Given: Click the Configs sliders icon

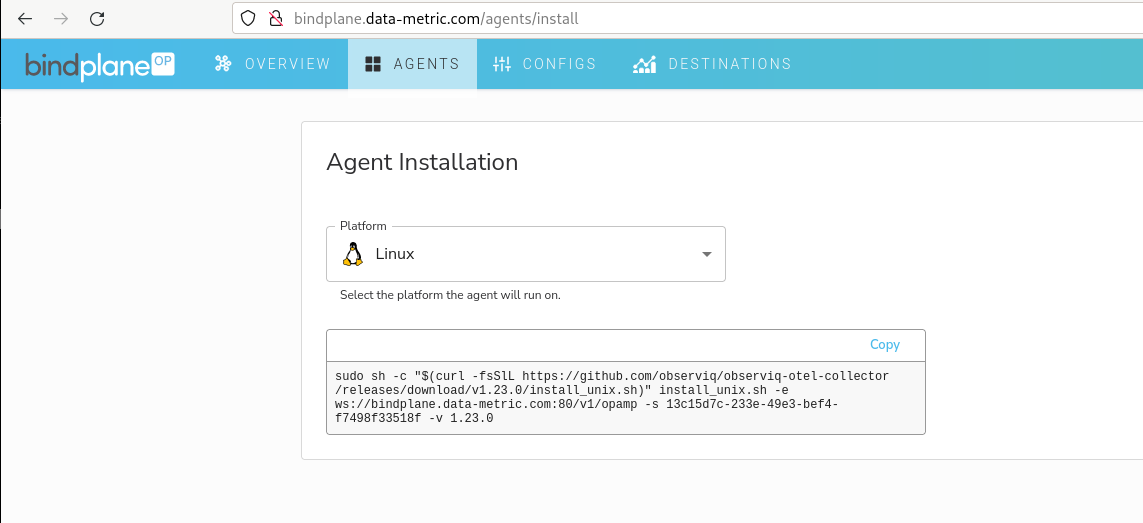Looking at the screenshot, I should click(502, 64).
